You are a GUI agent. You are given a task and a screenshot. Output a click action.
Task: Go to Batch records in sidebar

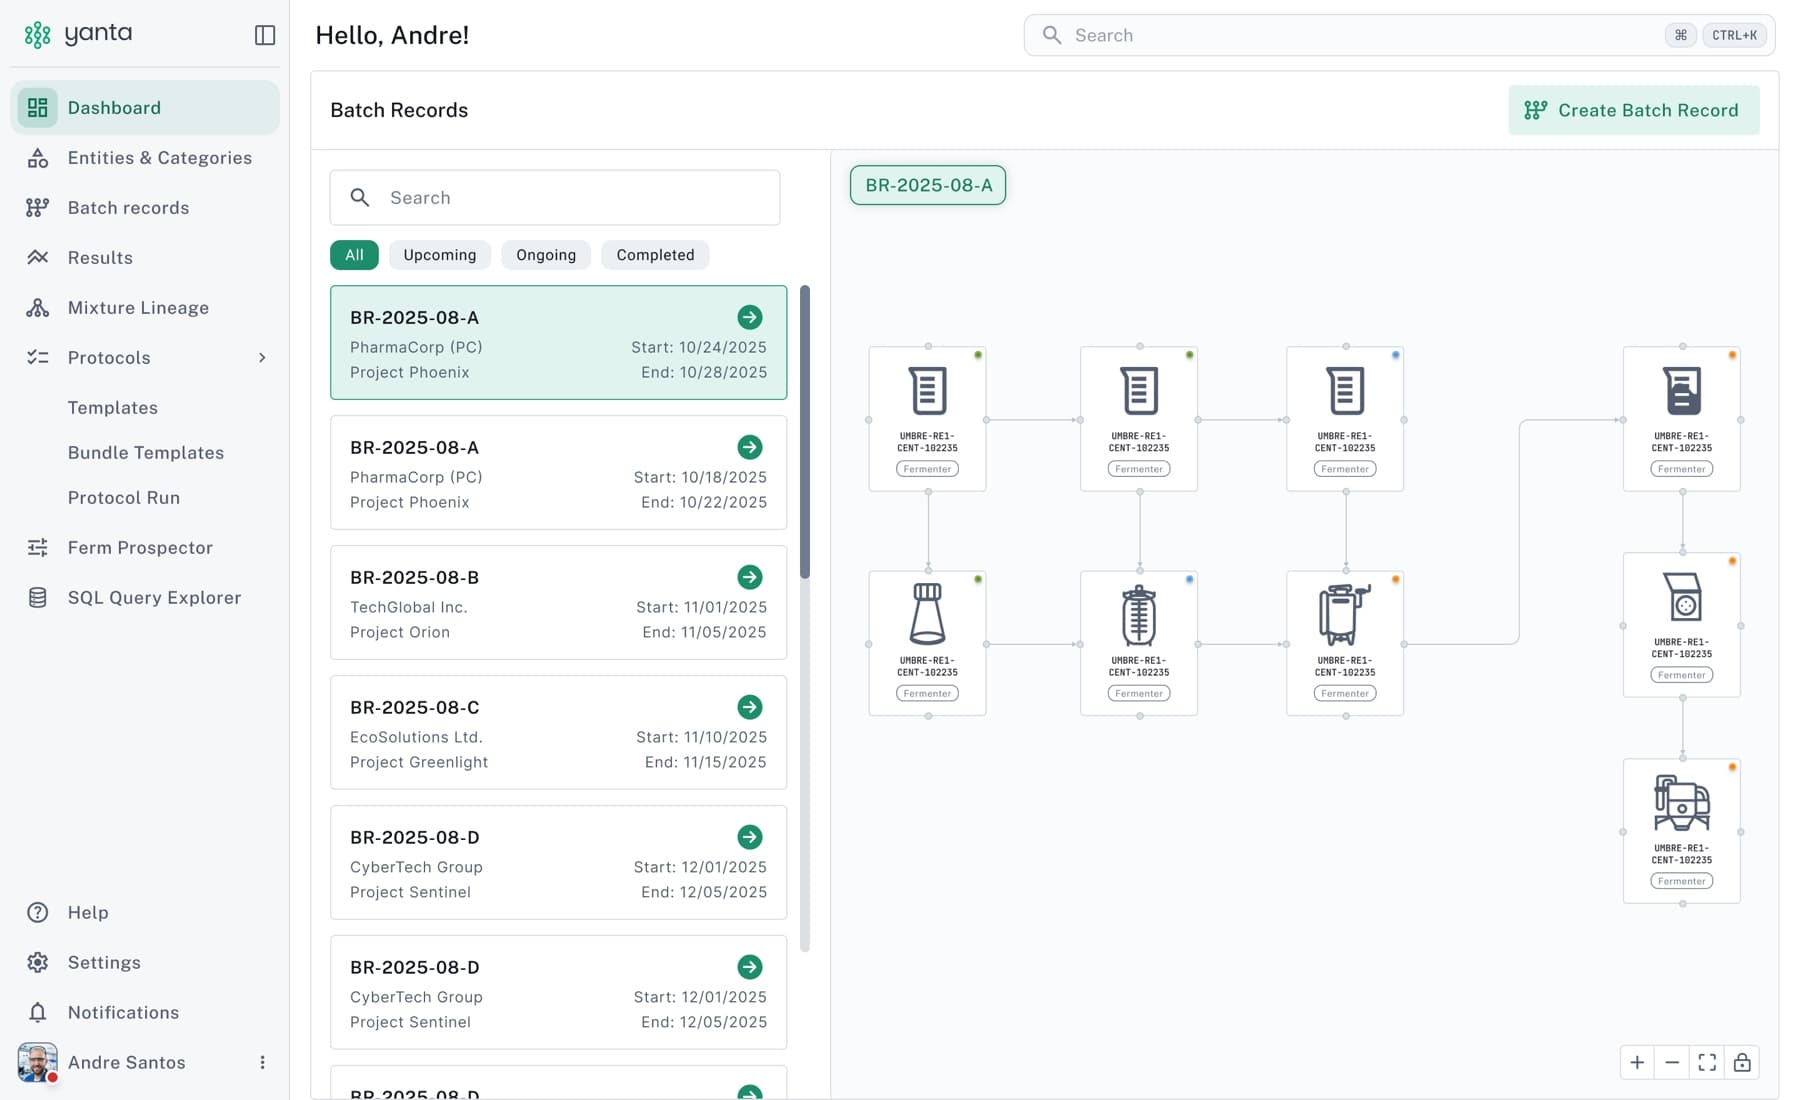click(x=145, y=208)
